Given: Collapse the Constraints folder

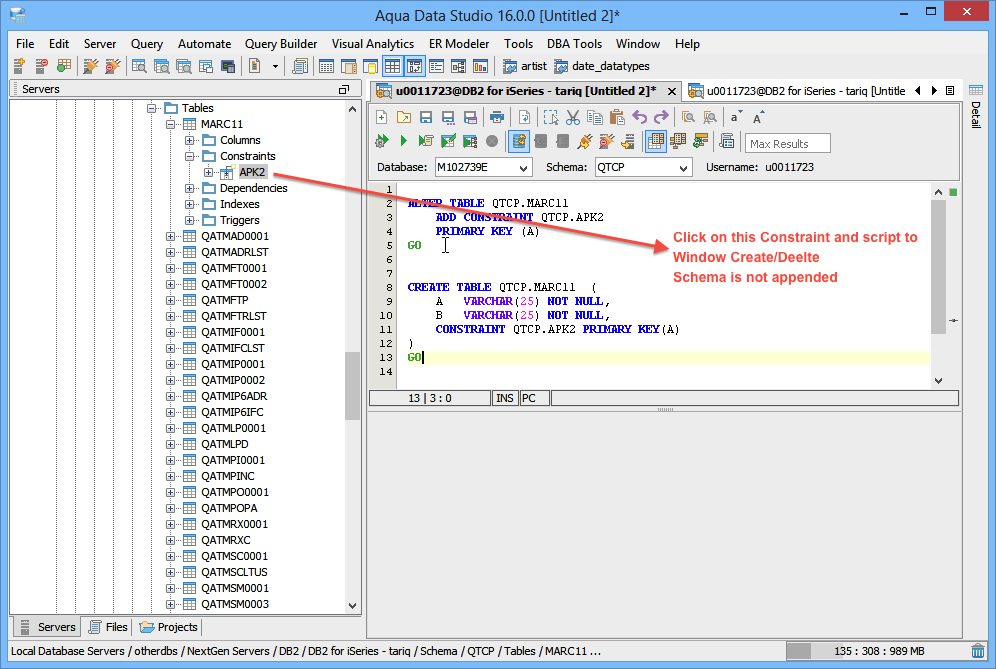Looking at the screenshot, I should pos(189,156).
